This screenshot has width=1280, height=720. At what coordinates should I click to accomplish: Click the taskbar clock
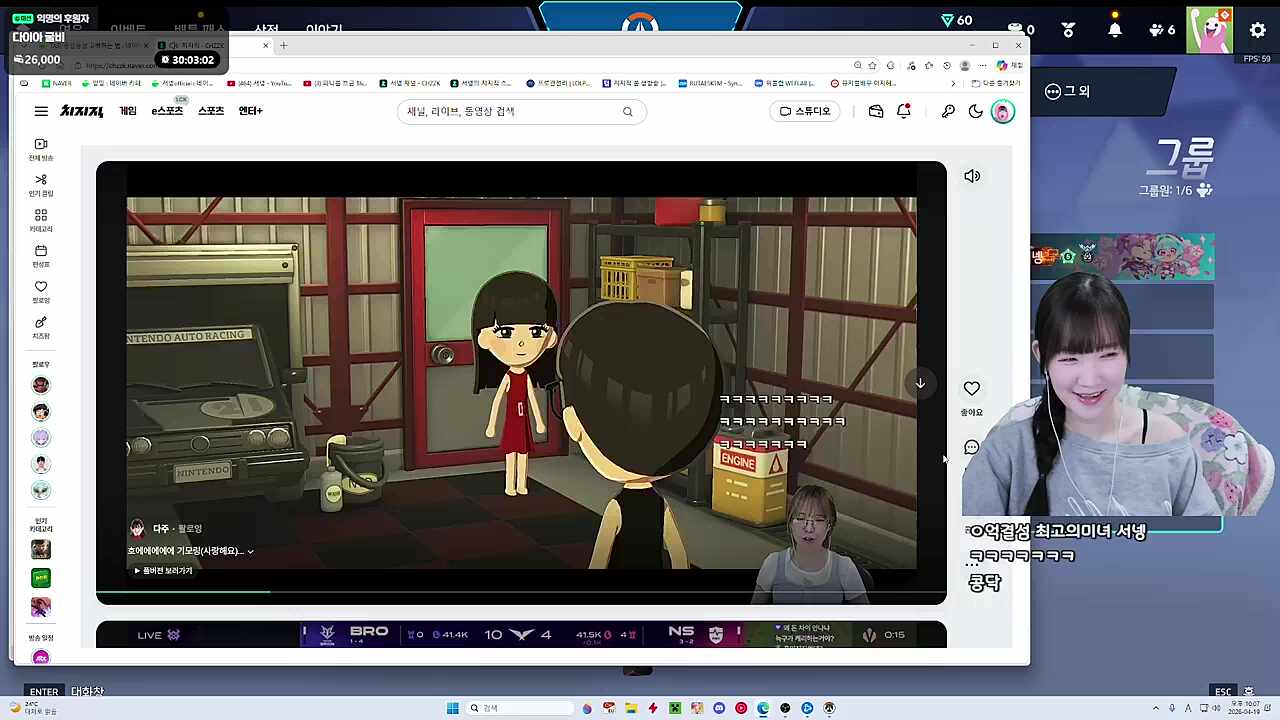tap(1243, 708)
